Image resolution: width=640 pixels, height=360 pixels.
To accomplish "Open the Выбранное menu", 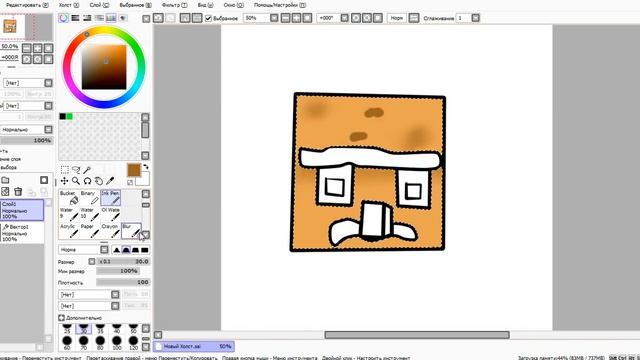I will click(x=135, y=5).
